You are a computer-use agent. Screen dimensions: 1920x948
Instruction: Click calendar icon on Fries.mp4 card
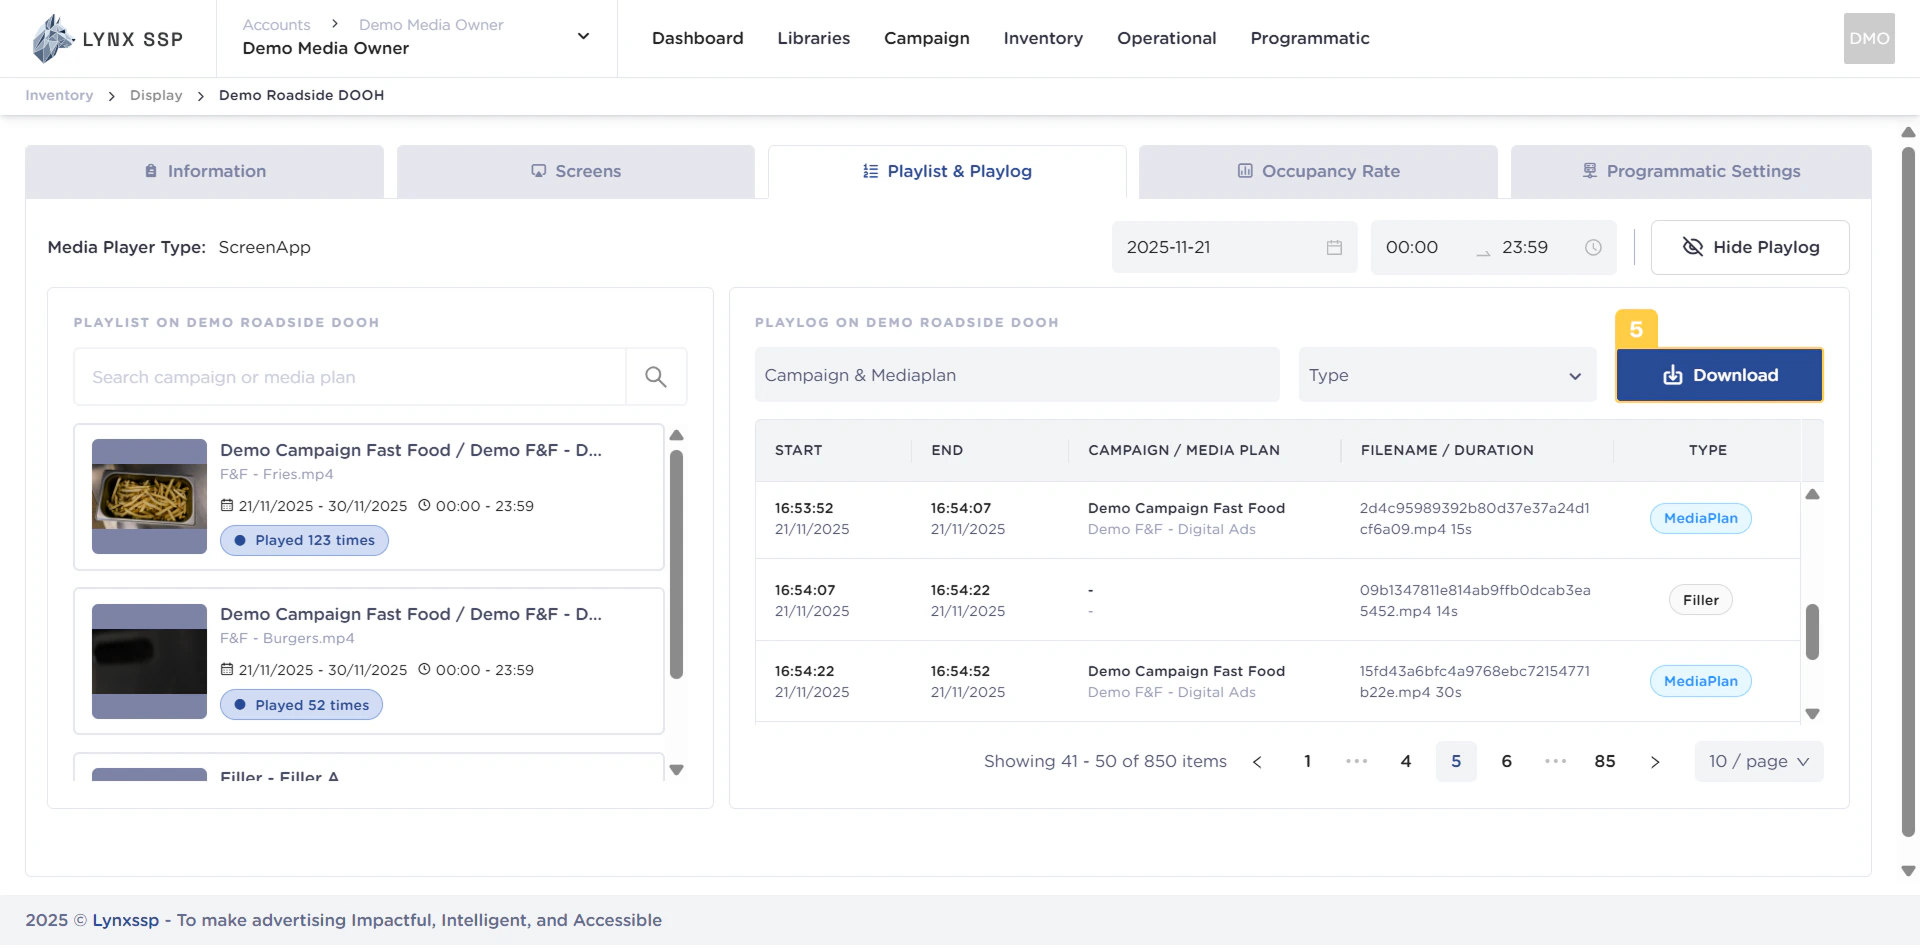coord(227,505)
